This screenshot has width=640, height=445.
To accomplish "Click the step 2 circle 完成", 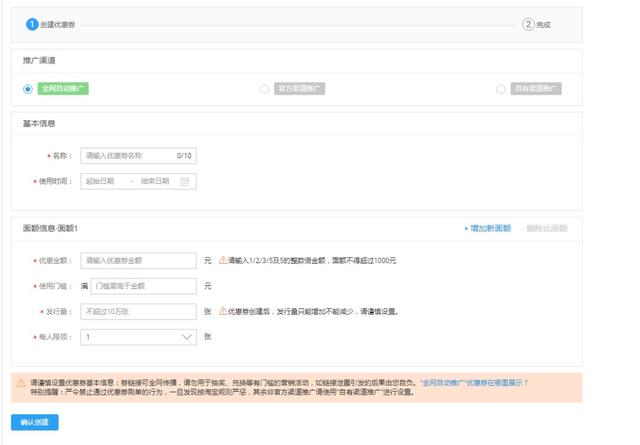I will coord(528,24).
